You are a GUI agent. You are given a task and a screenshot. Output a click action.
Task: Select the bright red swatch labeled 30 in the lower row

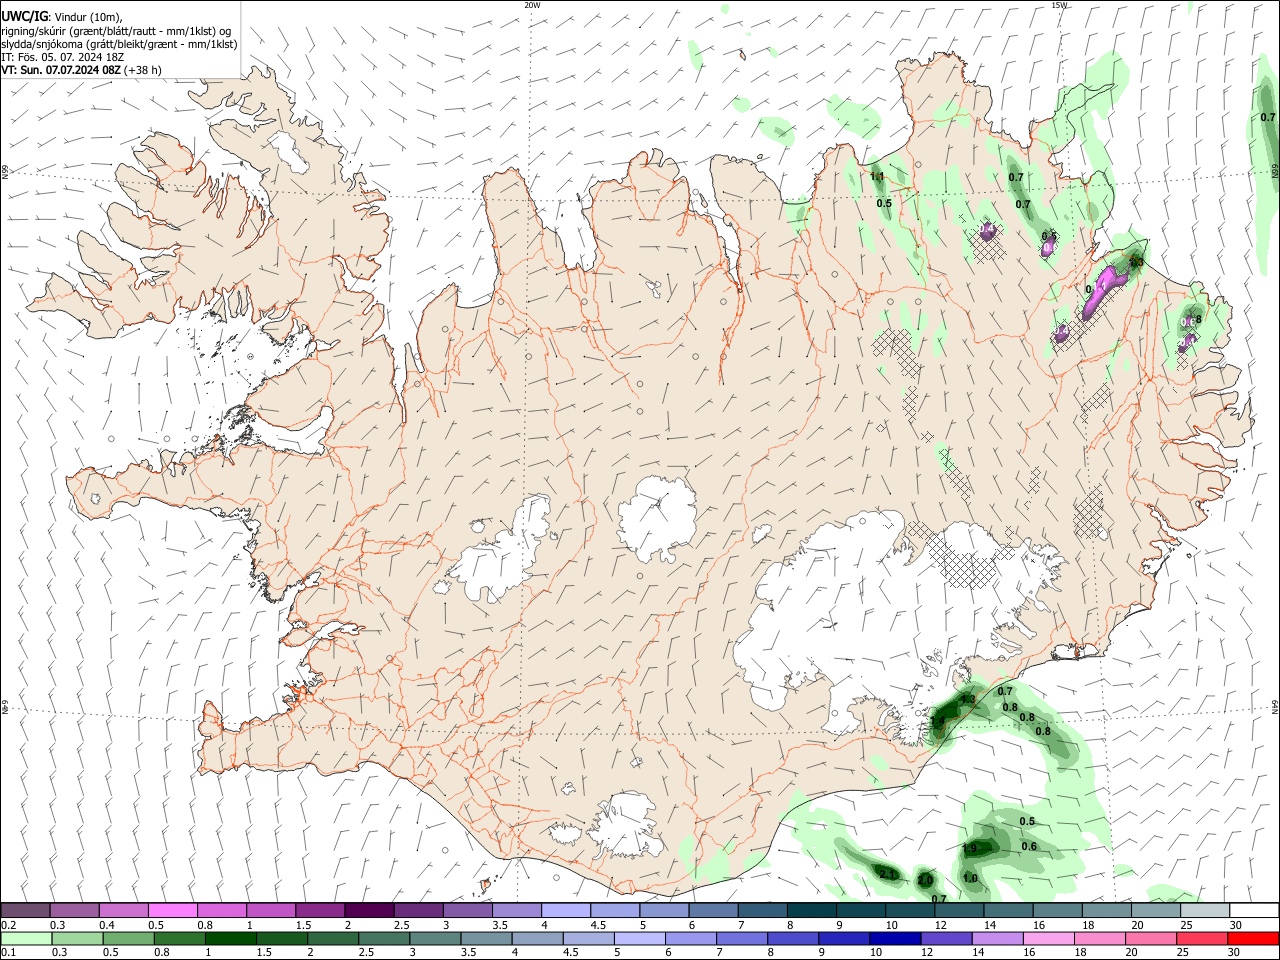(1252, 939)
